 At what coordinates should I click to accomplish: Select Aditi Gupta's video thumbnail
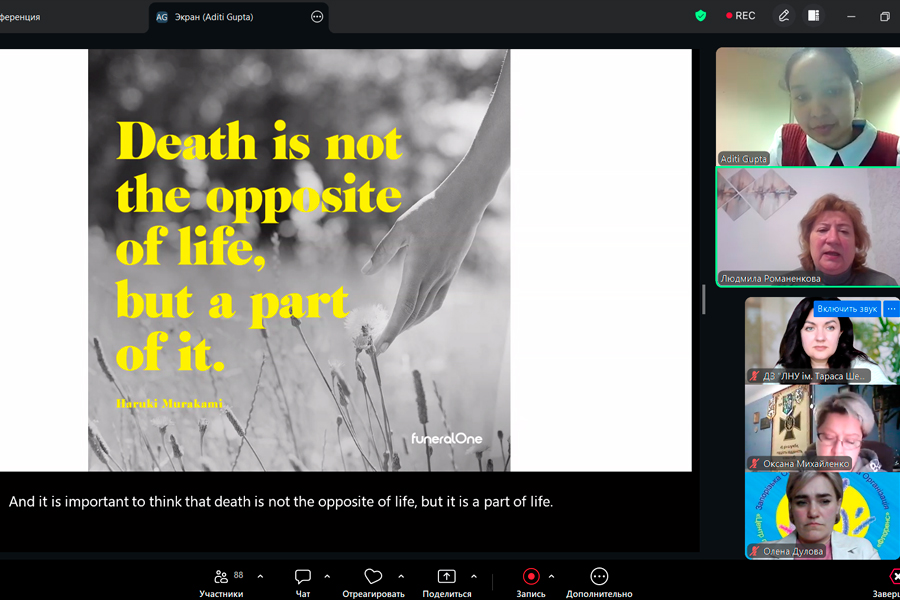(x=808, y=107)
